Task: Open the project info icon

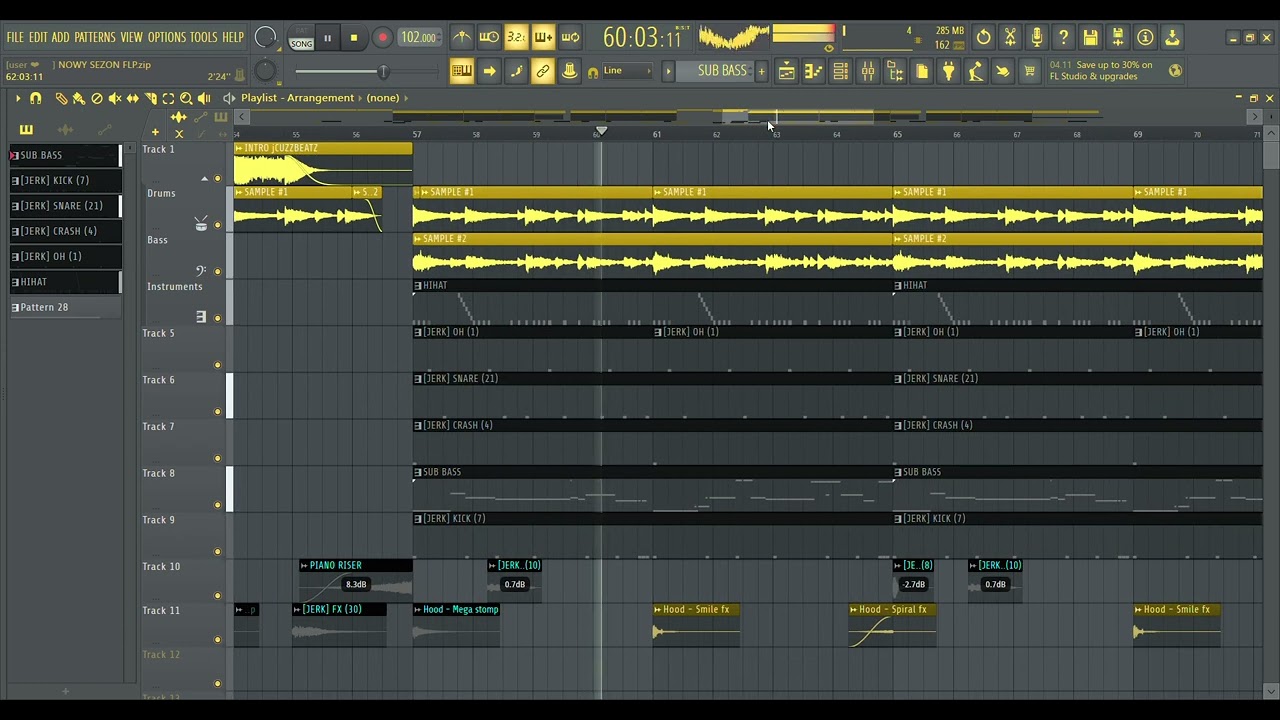Action: [x=1145, y=38]
